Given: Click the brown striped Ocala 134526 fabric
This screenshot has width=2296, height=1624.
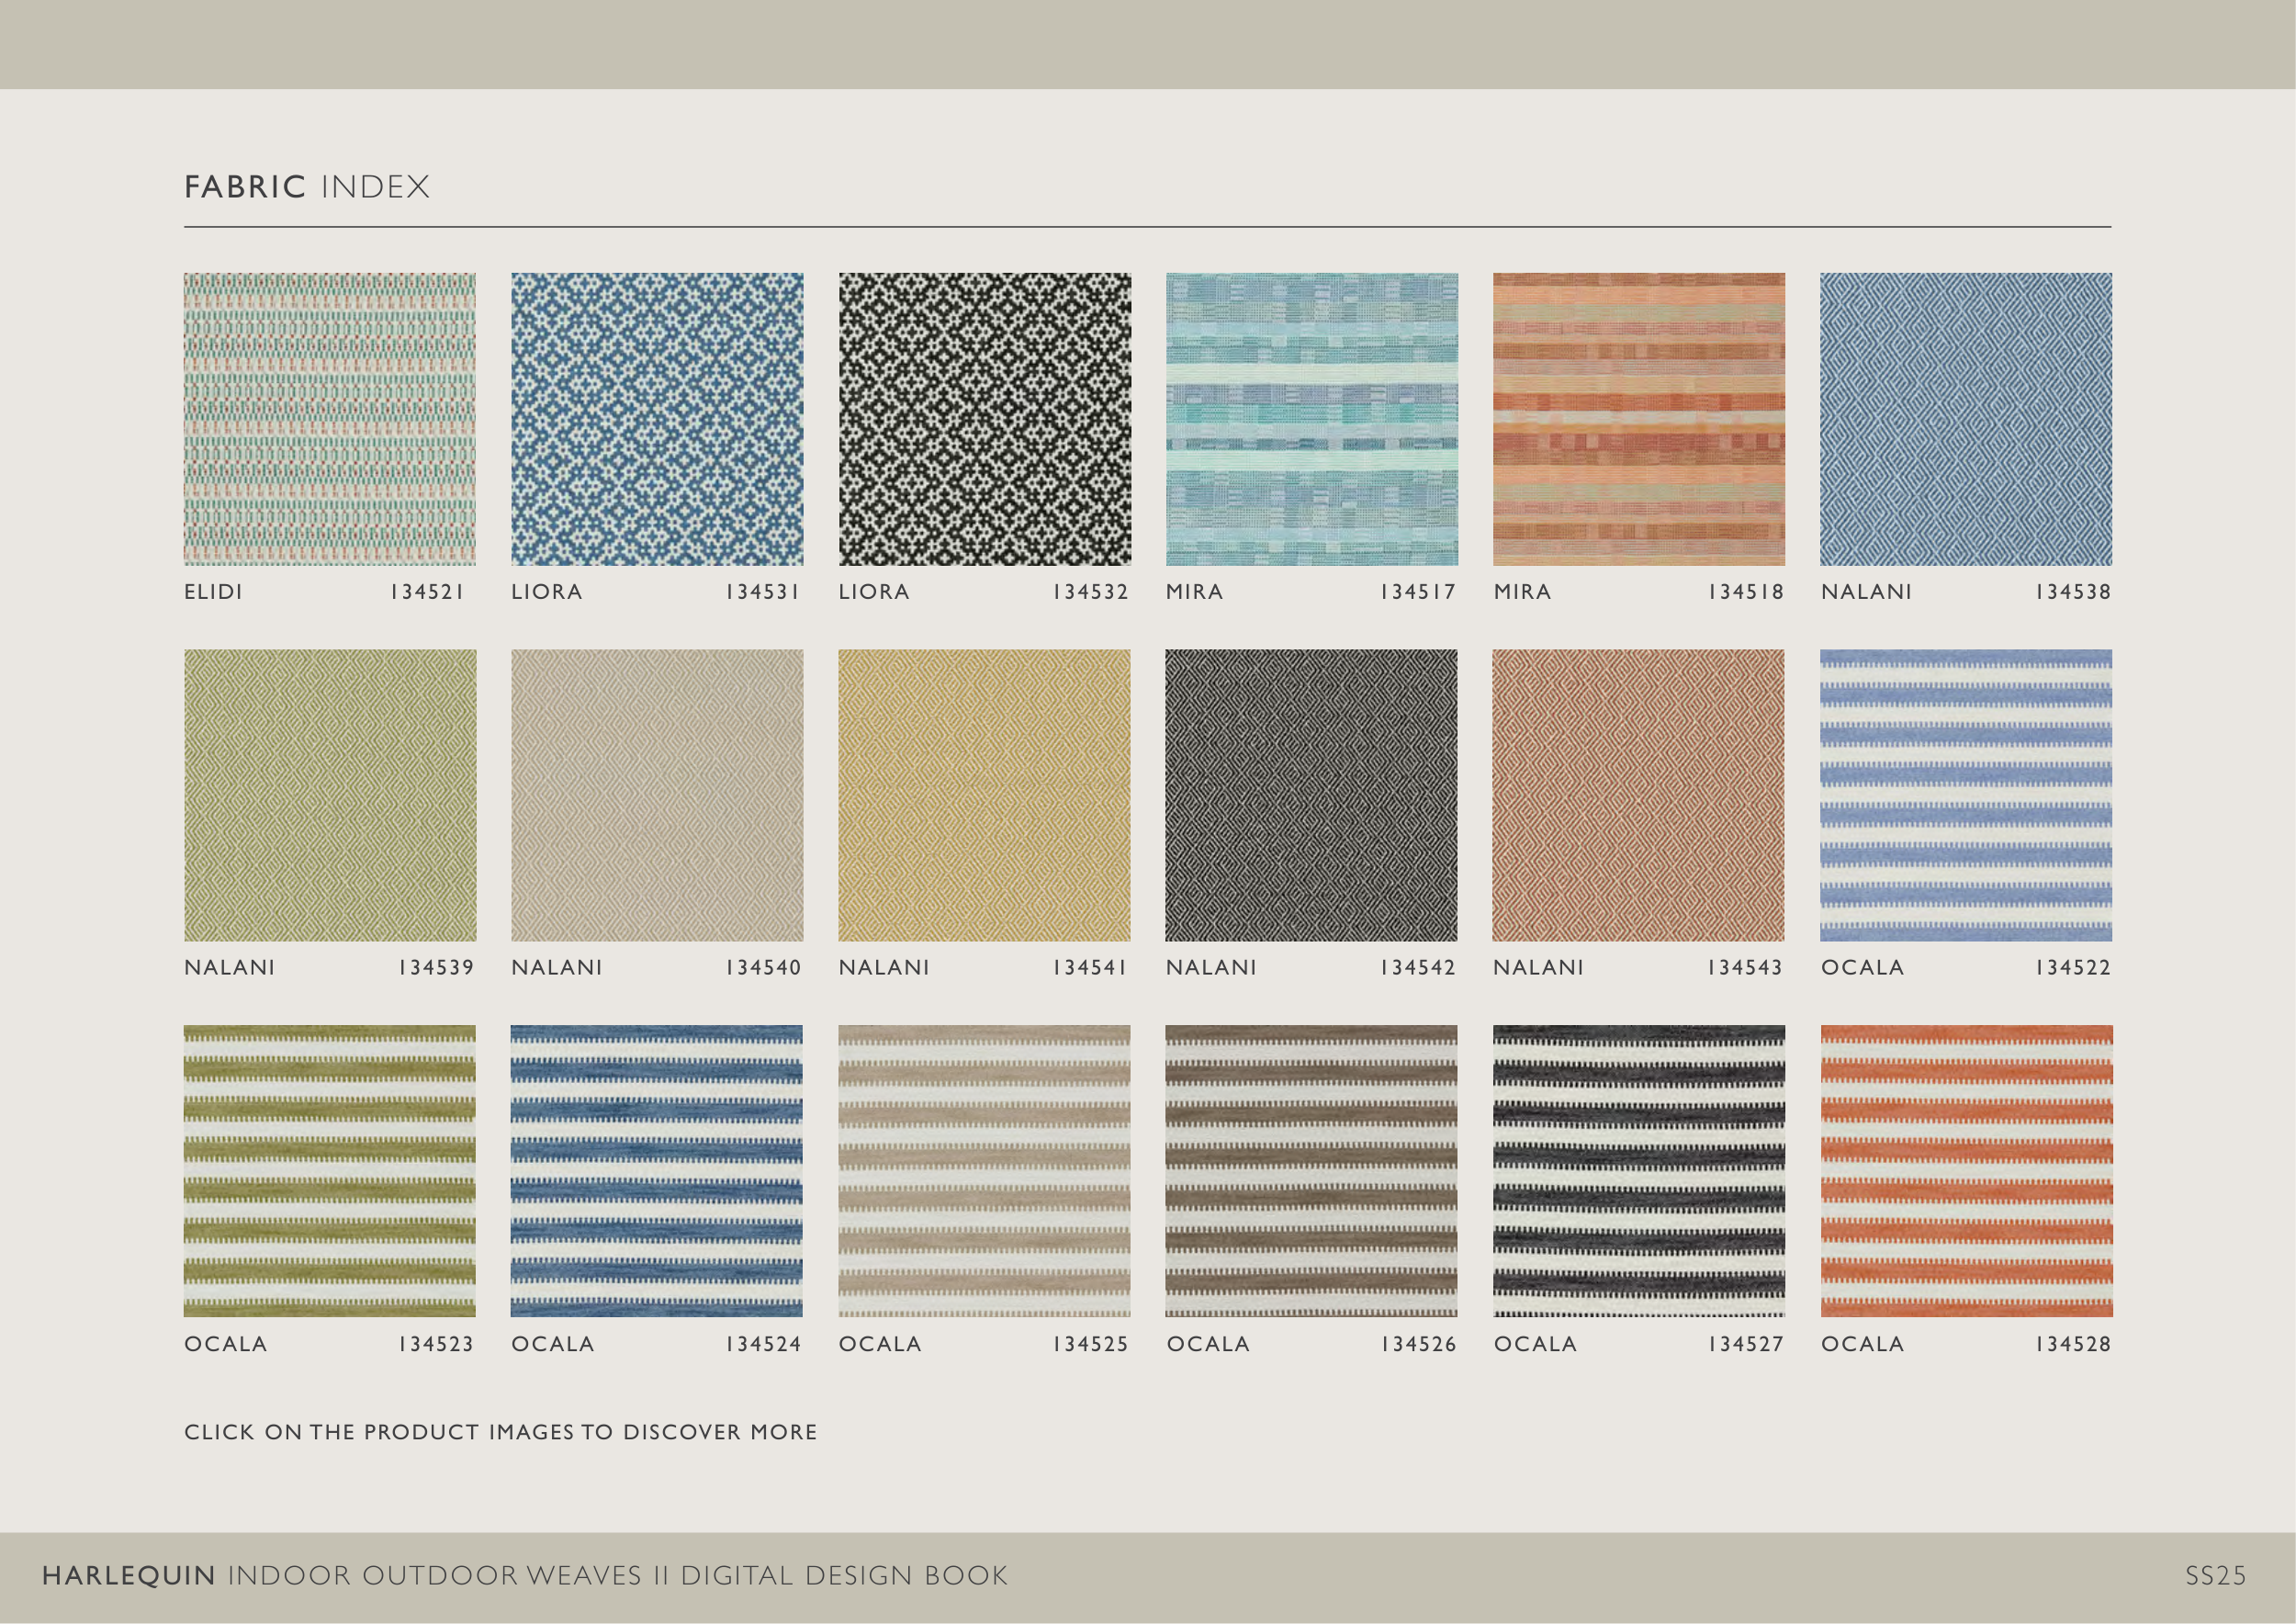Looking at the screenshot, I should [1311, 1171].
